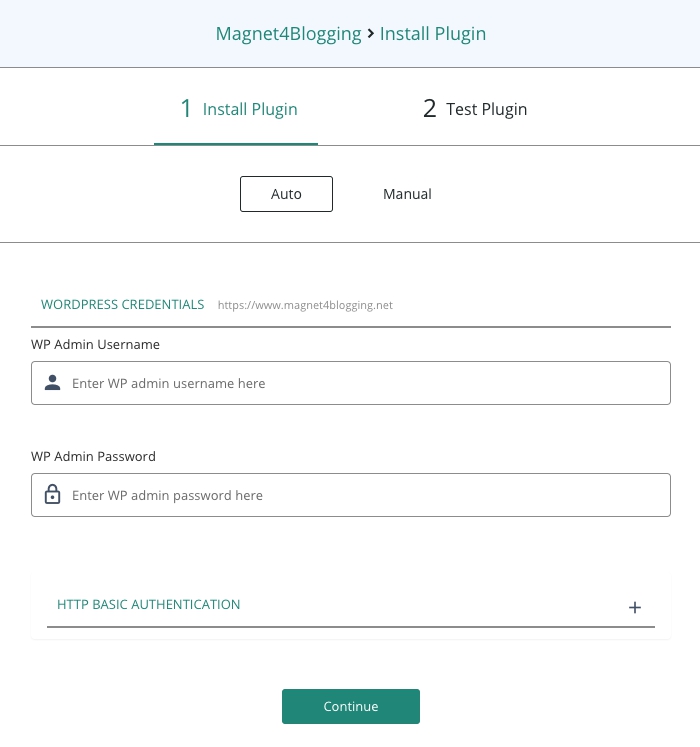This screenshot has height=747, width=700.
Task: Click the Install Plugin breadcrumb title
Action: pyautogui.click(x=433, y=34)
